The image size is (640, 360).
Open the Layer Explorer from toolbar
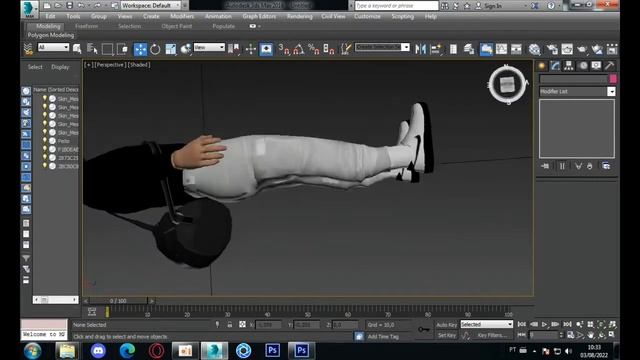coord(469,49)
